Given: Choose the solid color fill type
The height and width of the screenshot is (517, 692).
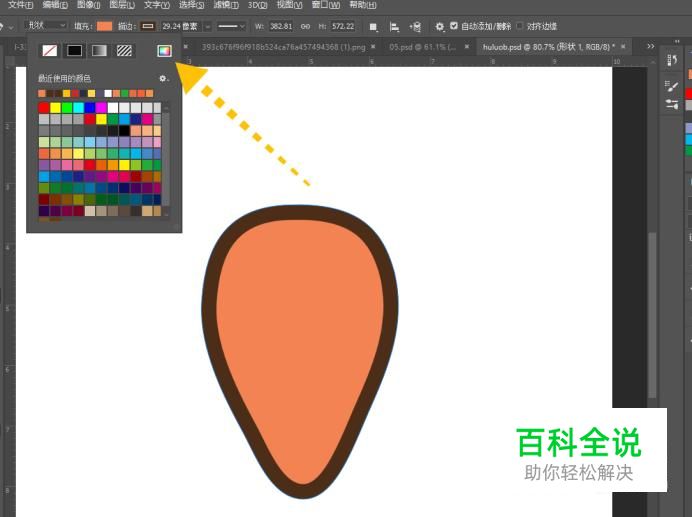Looking at the screenshot, I should (x=74, y=50).
